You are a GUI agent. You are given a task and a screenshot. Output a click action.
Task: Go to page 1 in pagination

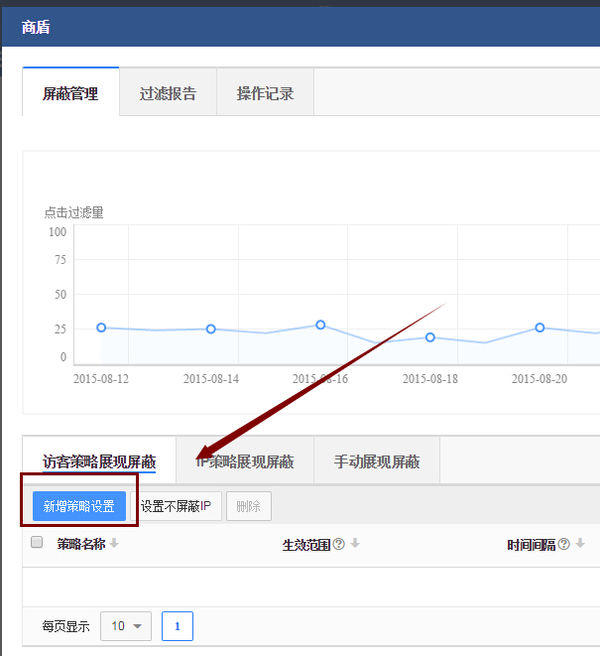(x=177, y=626)
